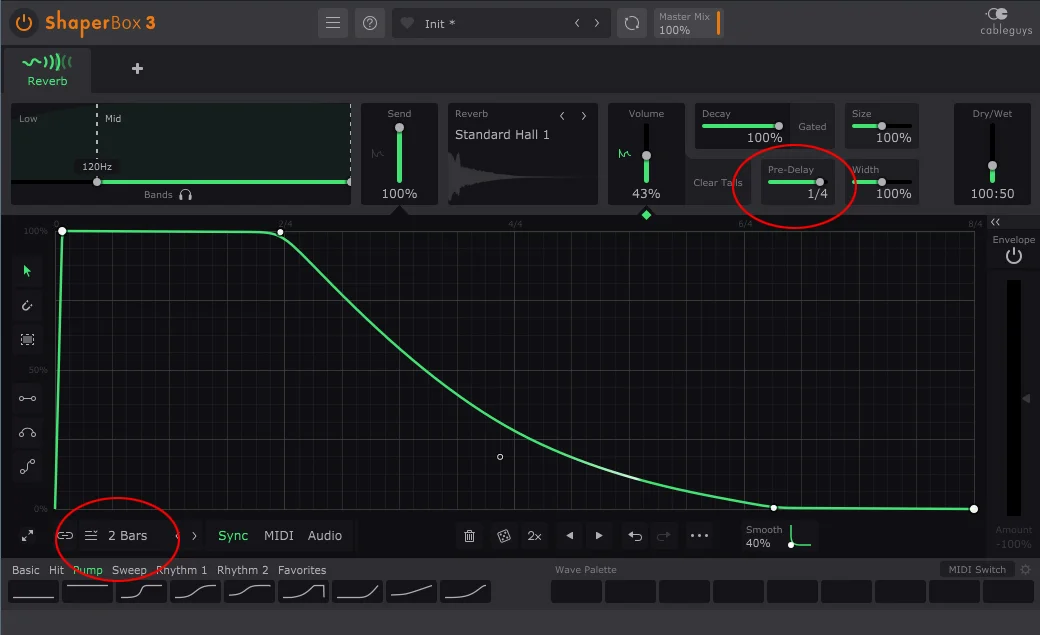Favorite the preset with the heart icon
Screen dimensions: 1040x635
[x=407, y=23]
